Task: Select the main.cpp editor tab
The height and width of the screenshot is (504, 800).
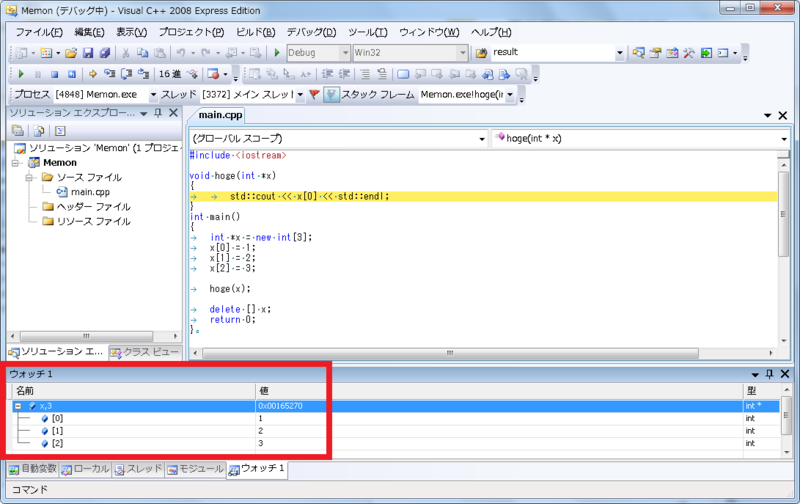Action: coord(220,115)
